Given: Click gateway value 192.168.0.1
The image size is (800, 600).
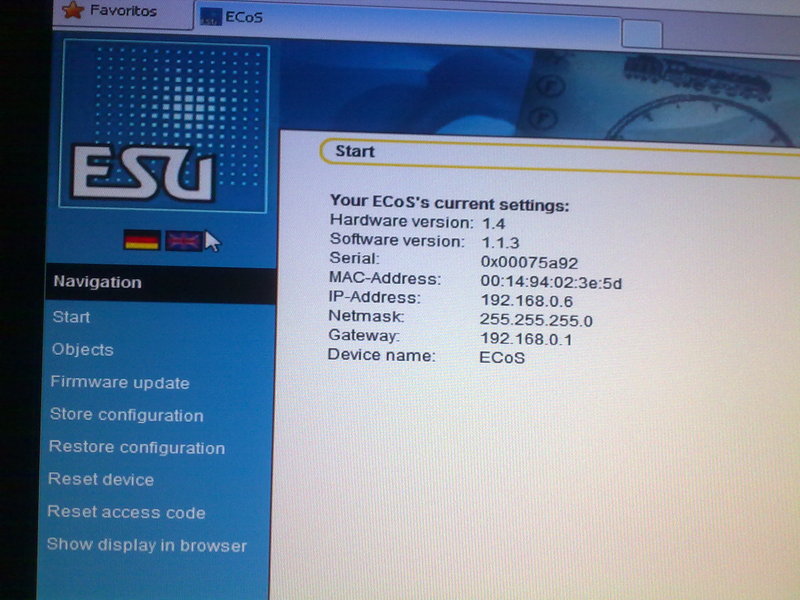Looking at the screenshot, I should coord(526,339).
